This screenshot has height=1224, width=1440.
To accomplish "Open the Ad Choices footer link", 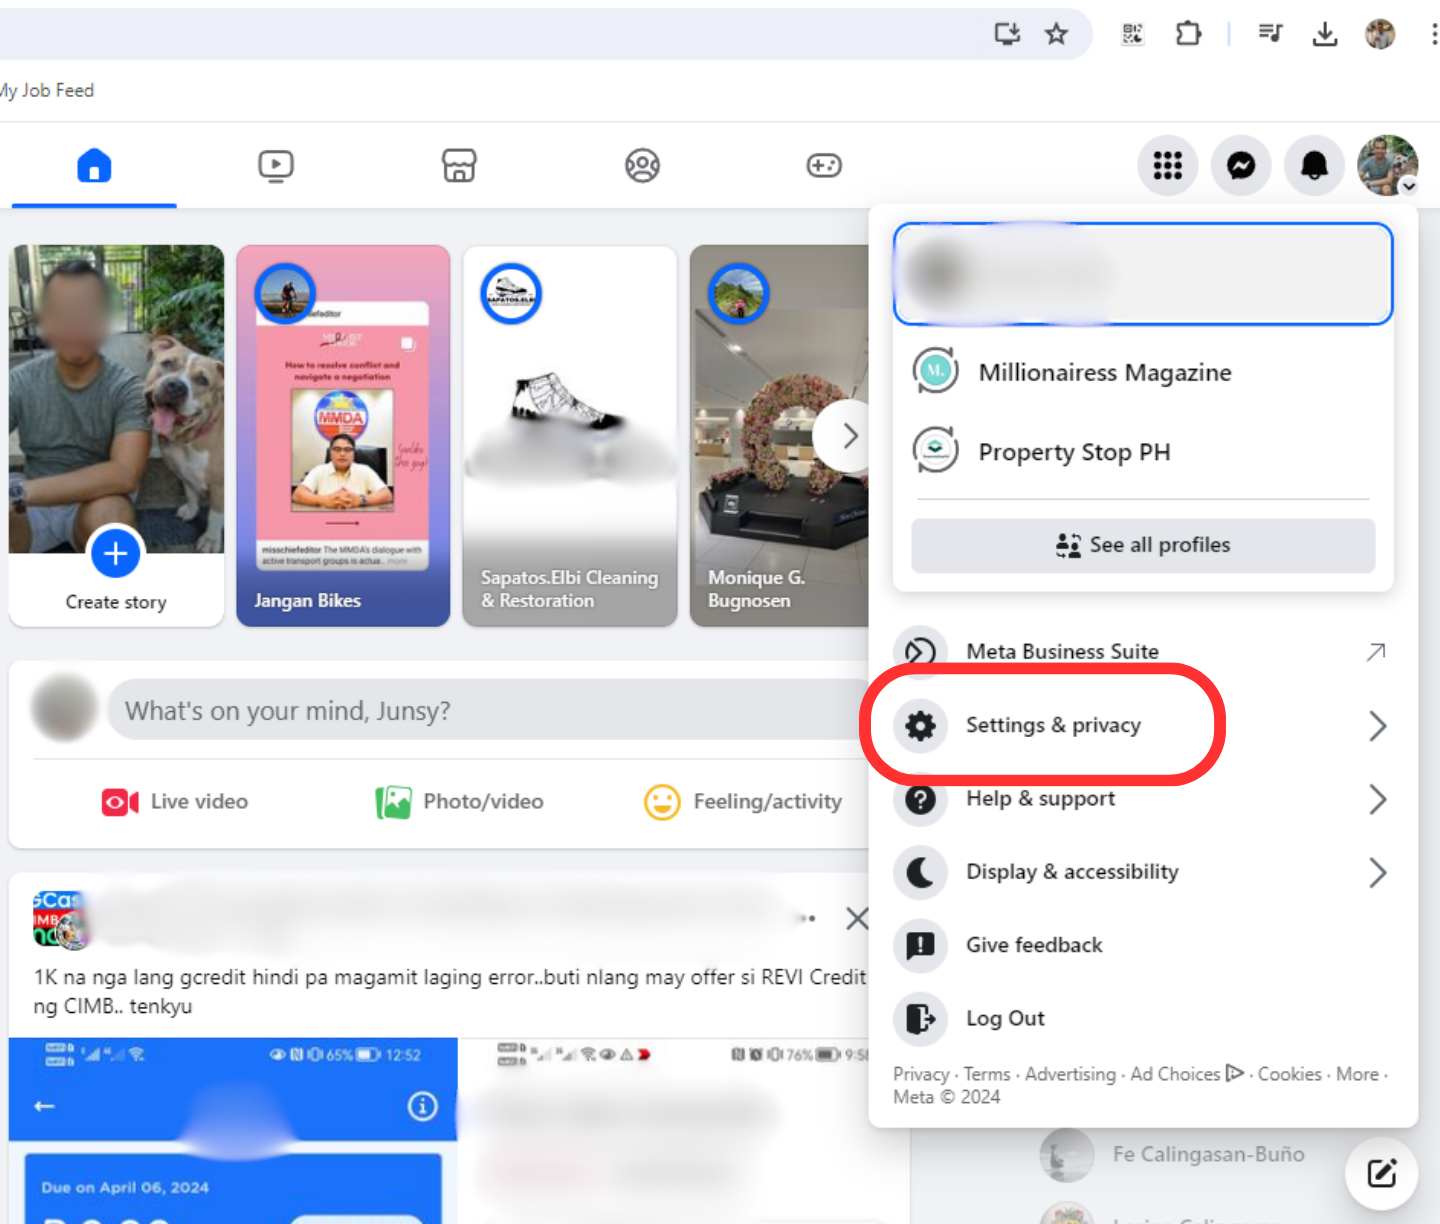I will [1187, 1074].
